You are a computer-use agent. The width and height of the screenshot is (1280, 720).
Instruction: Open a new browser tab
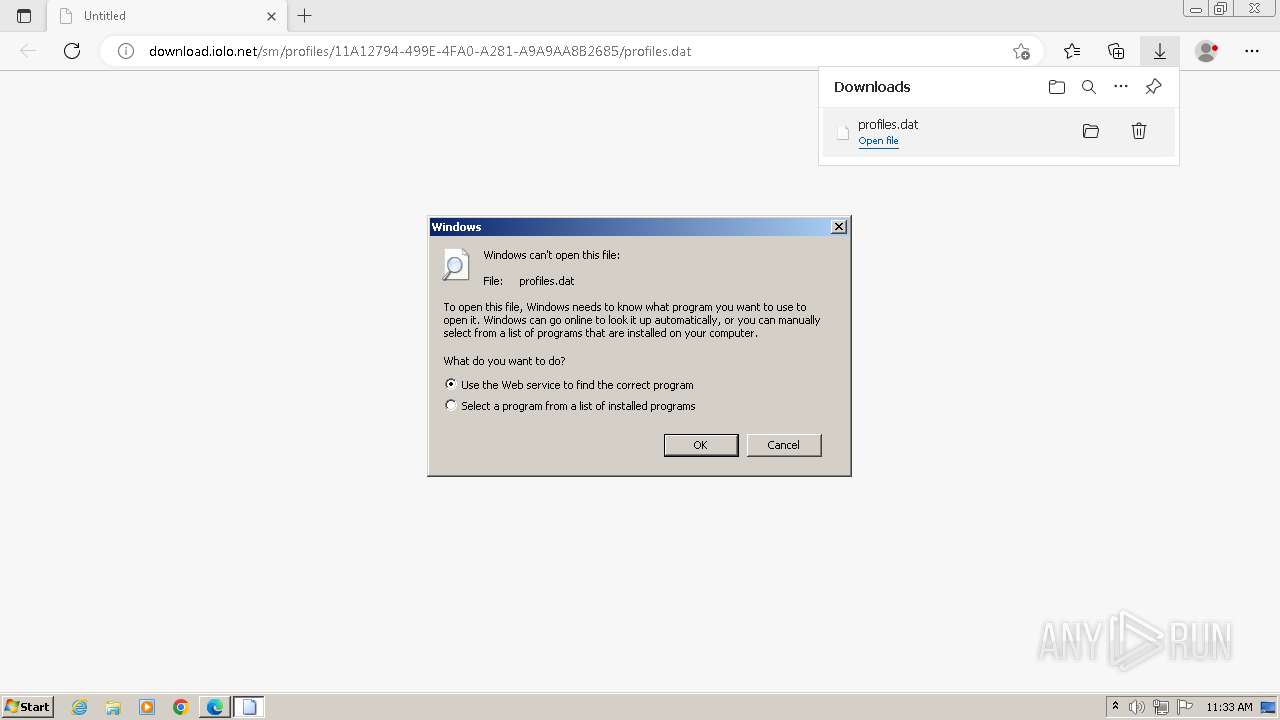tap(305, 16)
